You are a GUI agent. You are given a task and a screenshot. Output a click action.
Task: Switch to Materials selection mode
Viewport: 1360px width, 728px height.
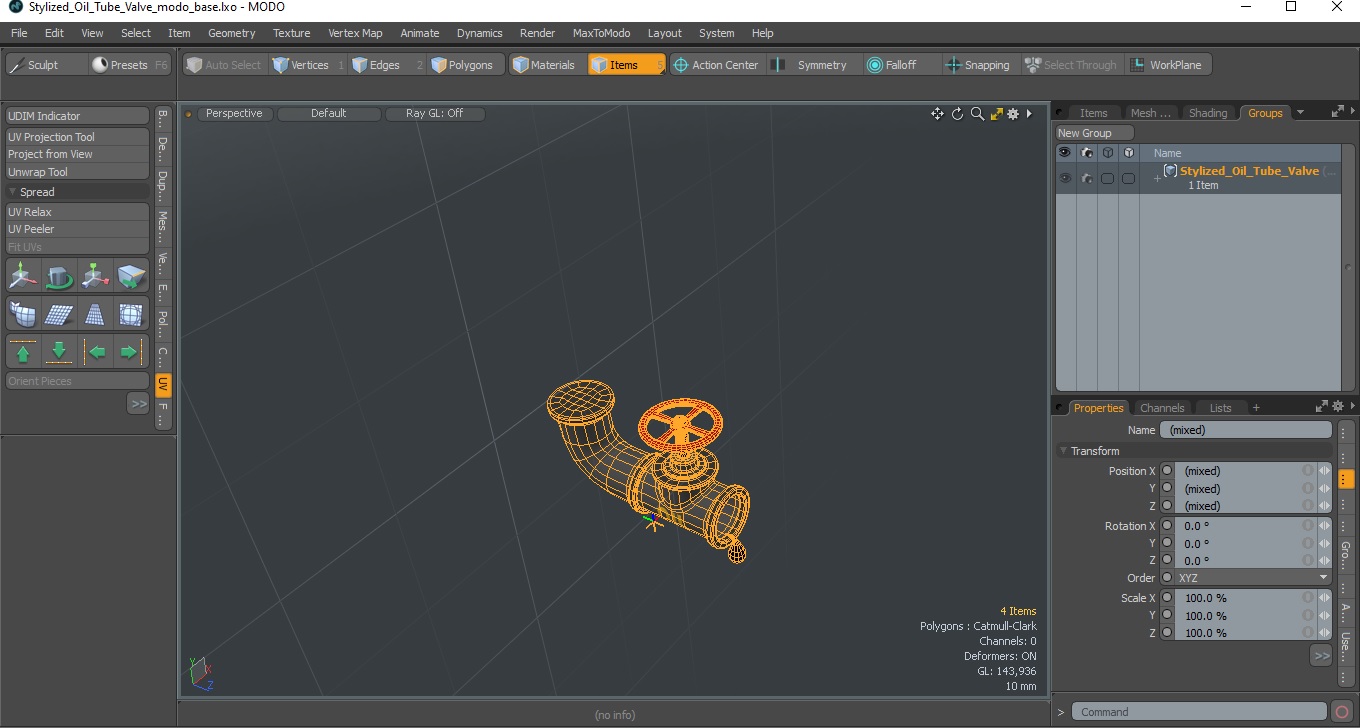tap(548, 65)
